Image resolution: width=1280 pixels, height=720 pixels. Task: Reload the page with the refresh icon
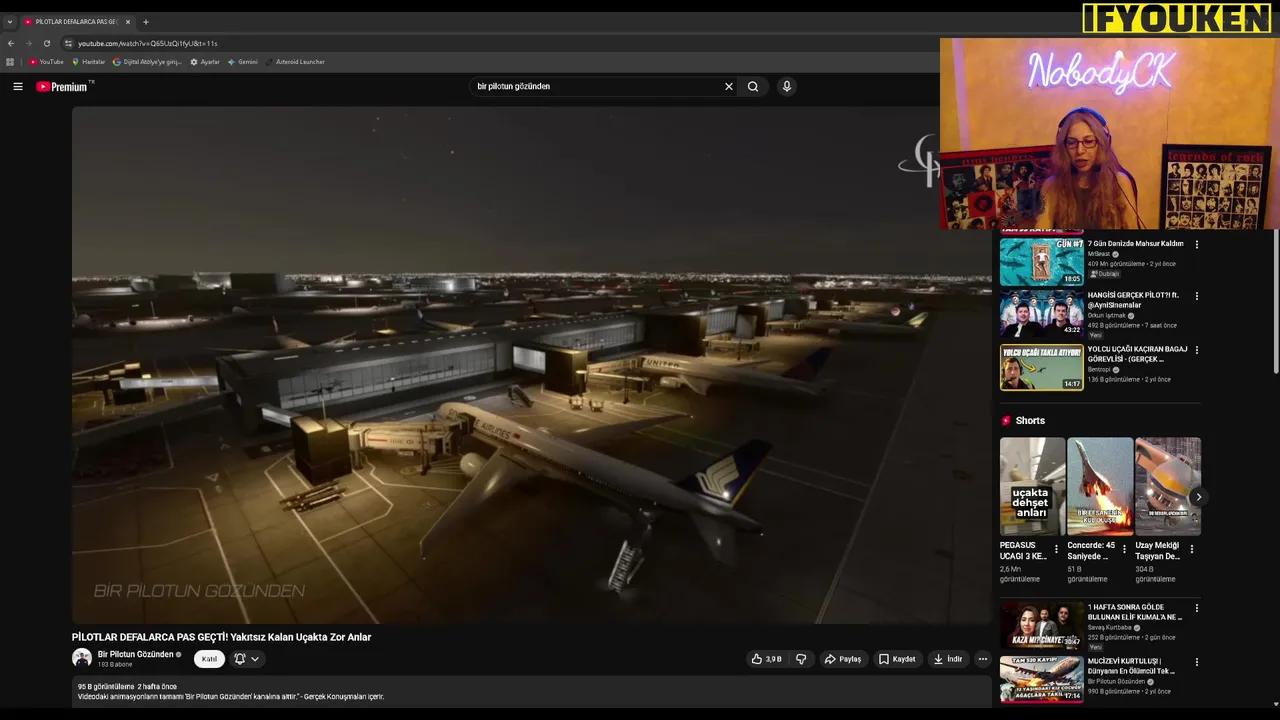click(46, 43)
